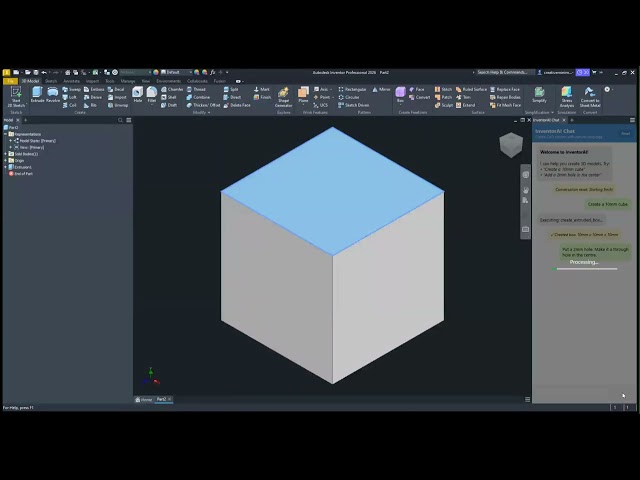The image size is (640, 480).
Task: Expand the Extrusion1 feature node
Action: (5, 167)
